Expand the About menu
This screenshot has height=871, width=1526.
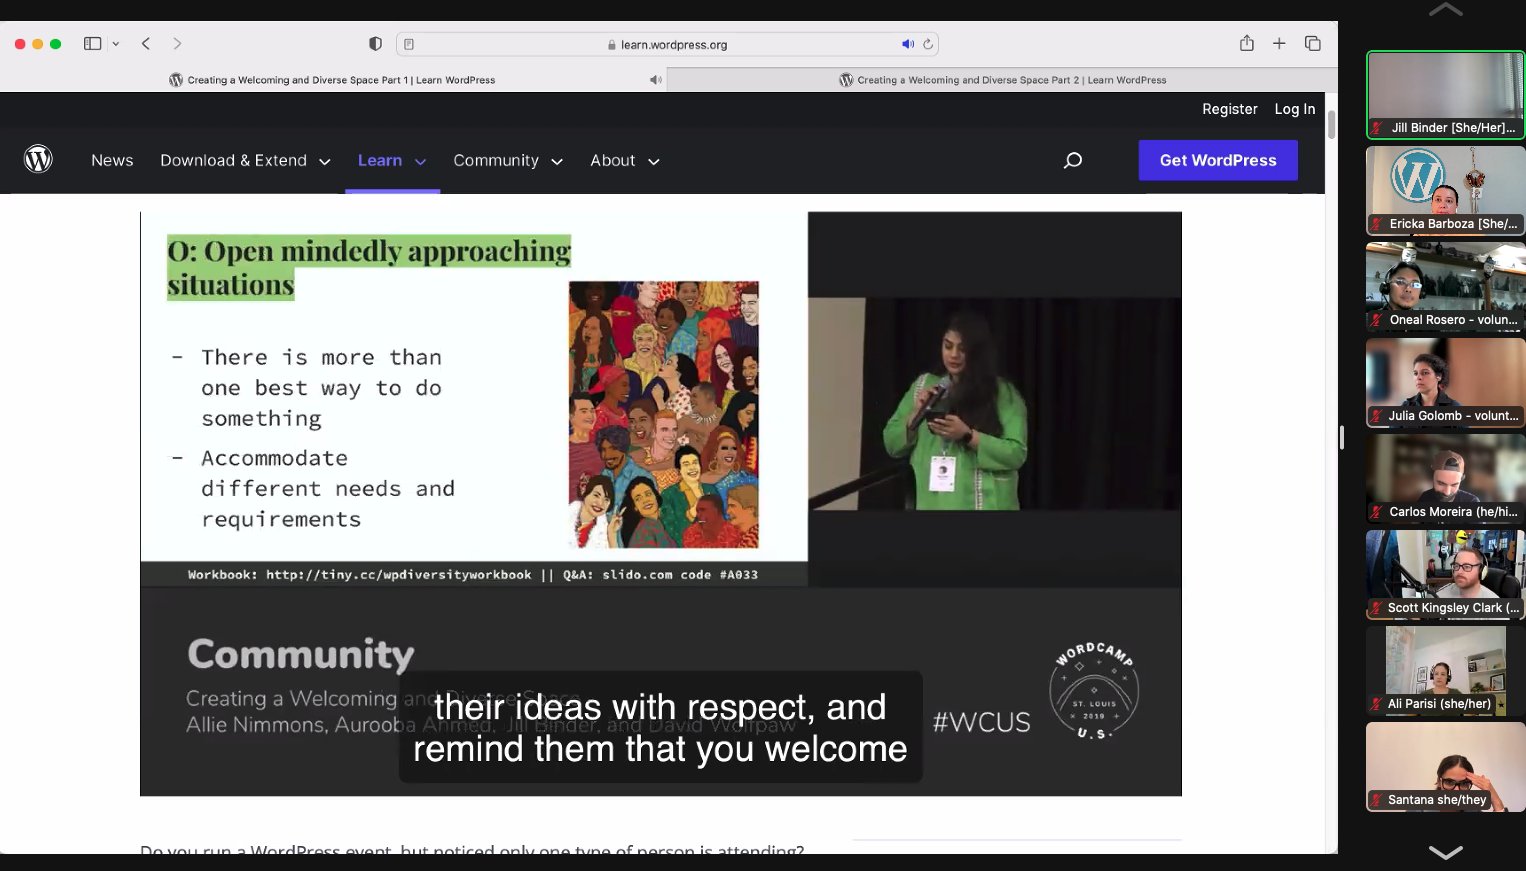click(x=625, y=160)
